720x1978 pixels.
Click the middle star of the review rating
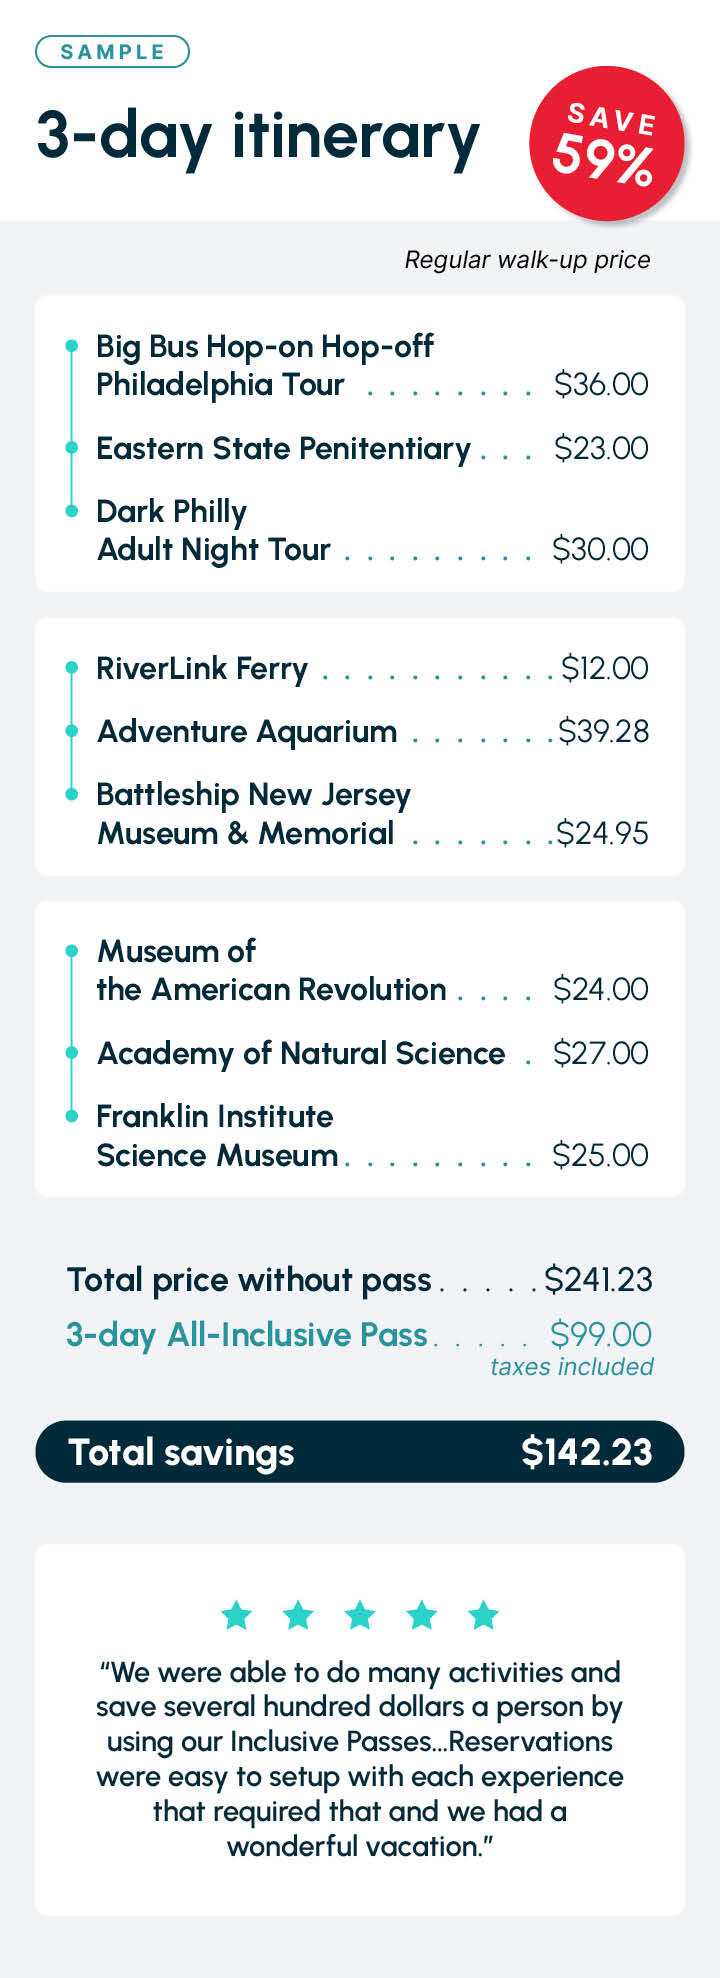coord(360,1614)
